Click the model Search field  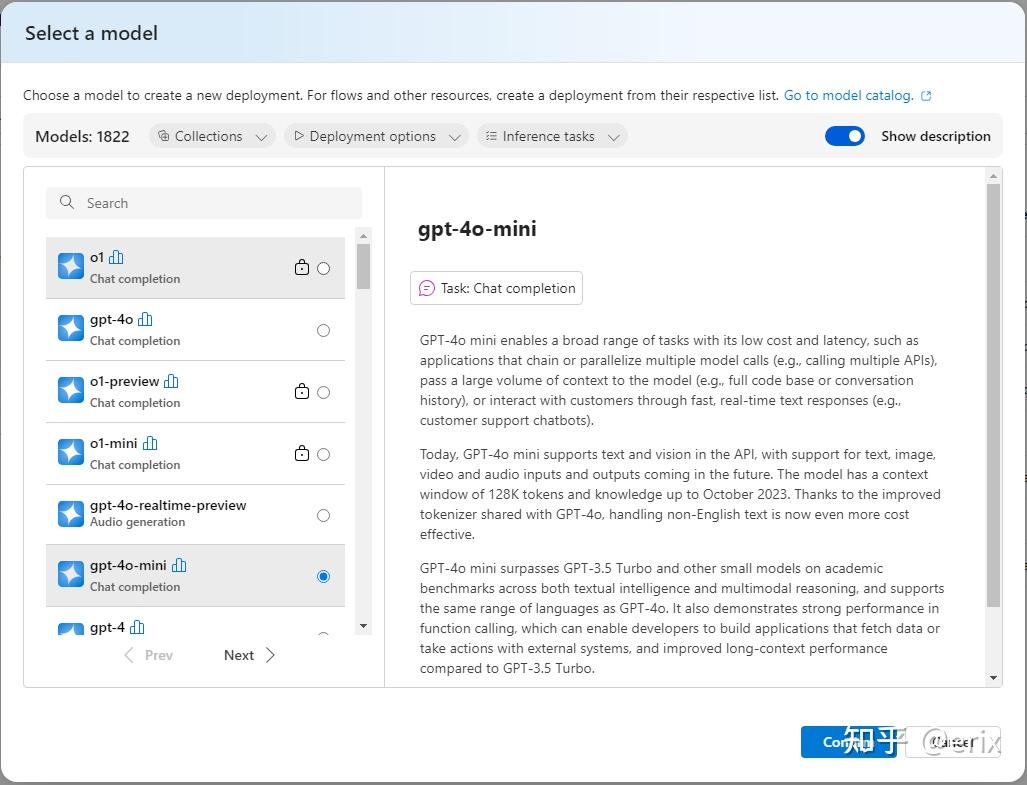coord(204,203)
